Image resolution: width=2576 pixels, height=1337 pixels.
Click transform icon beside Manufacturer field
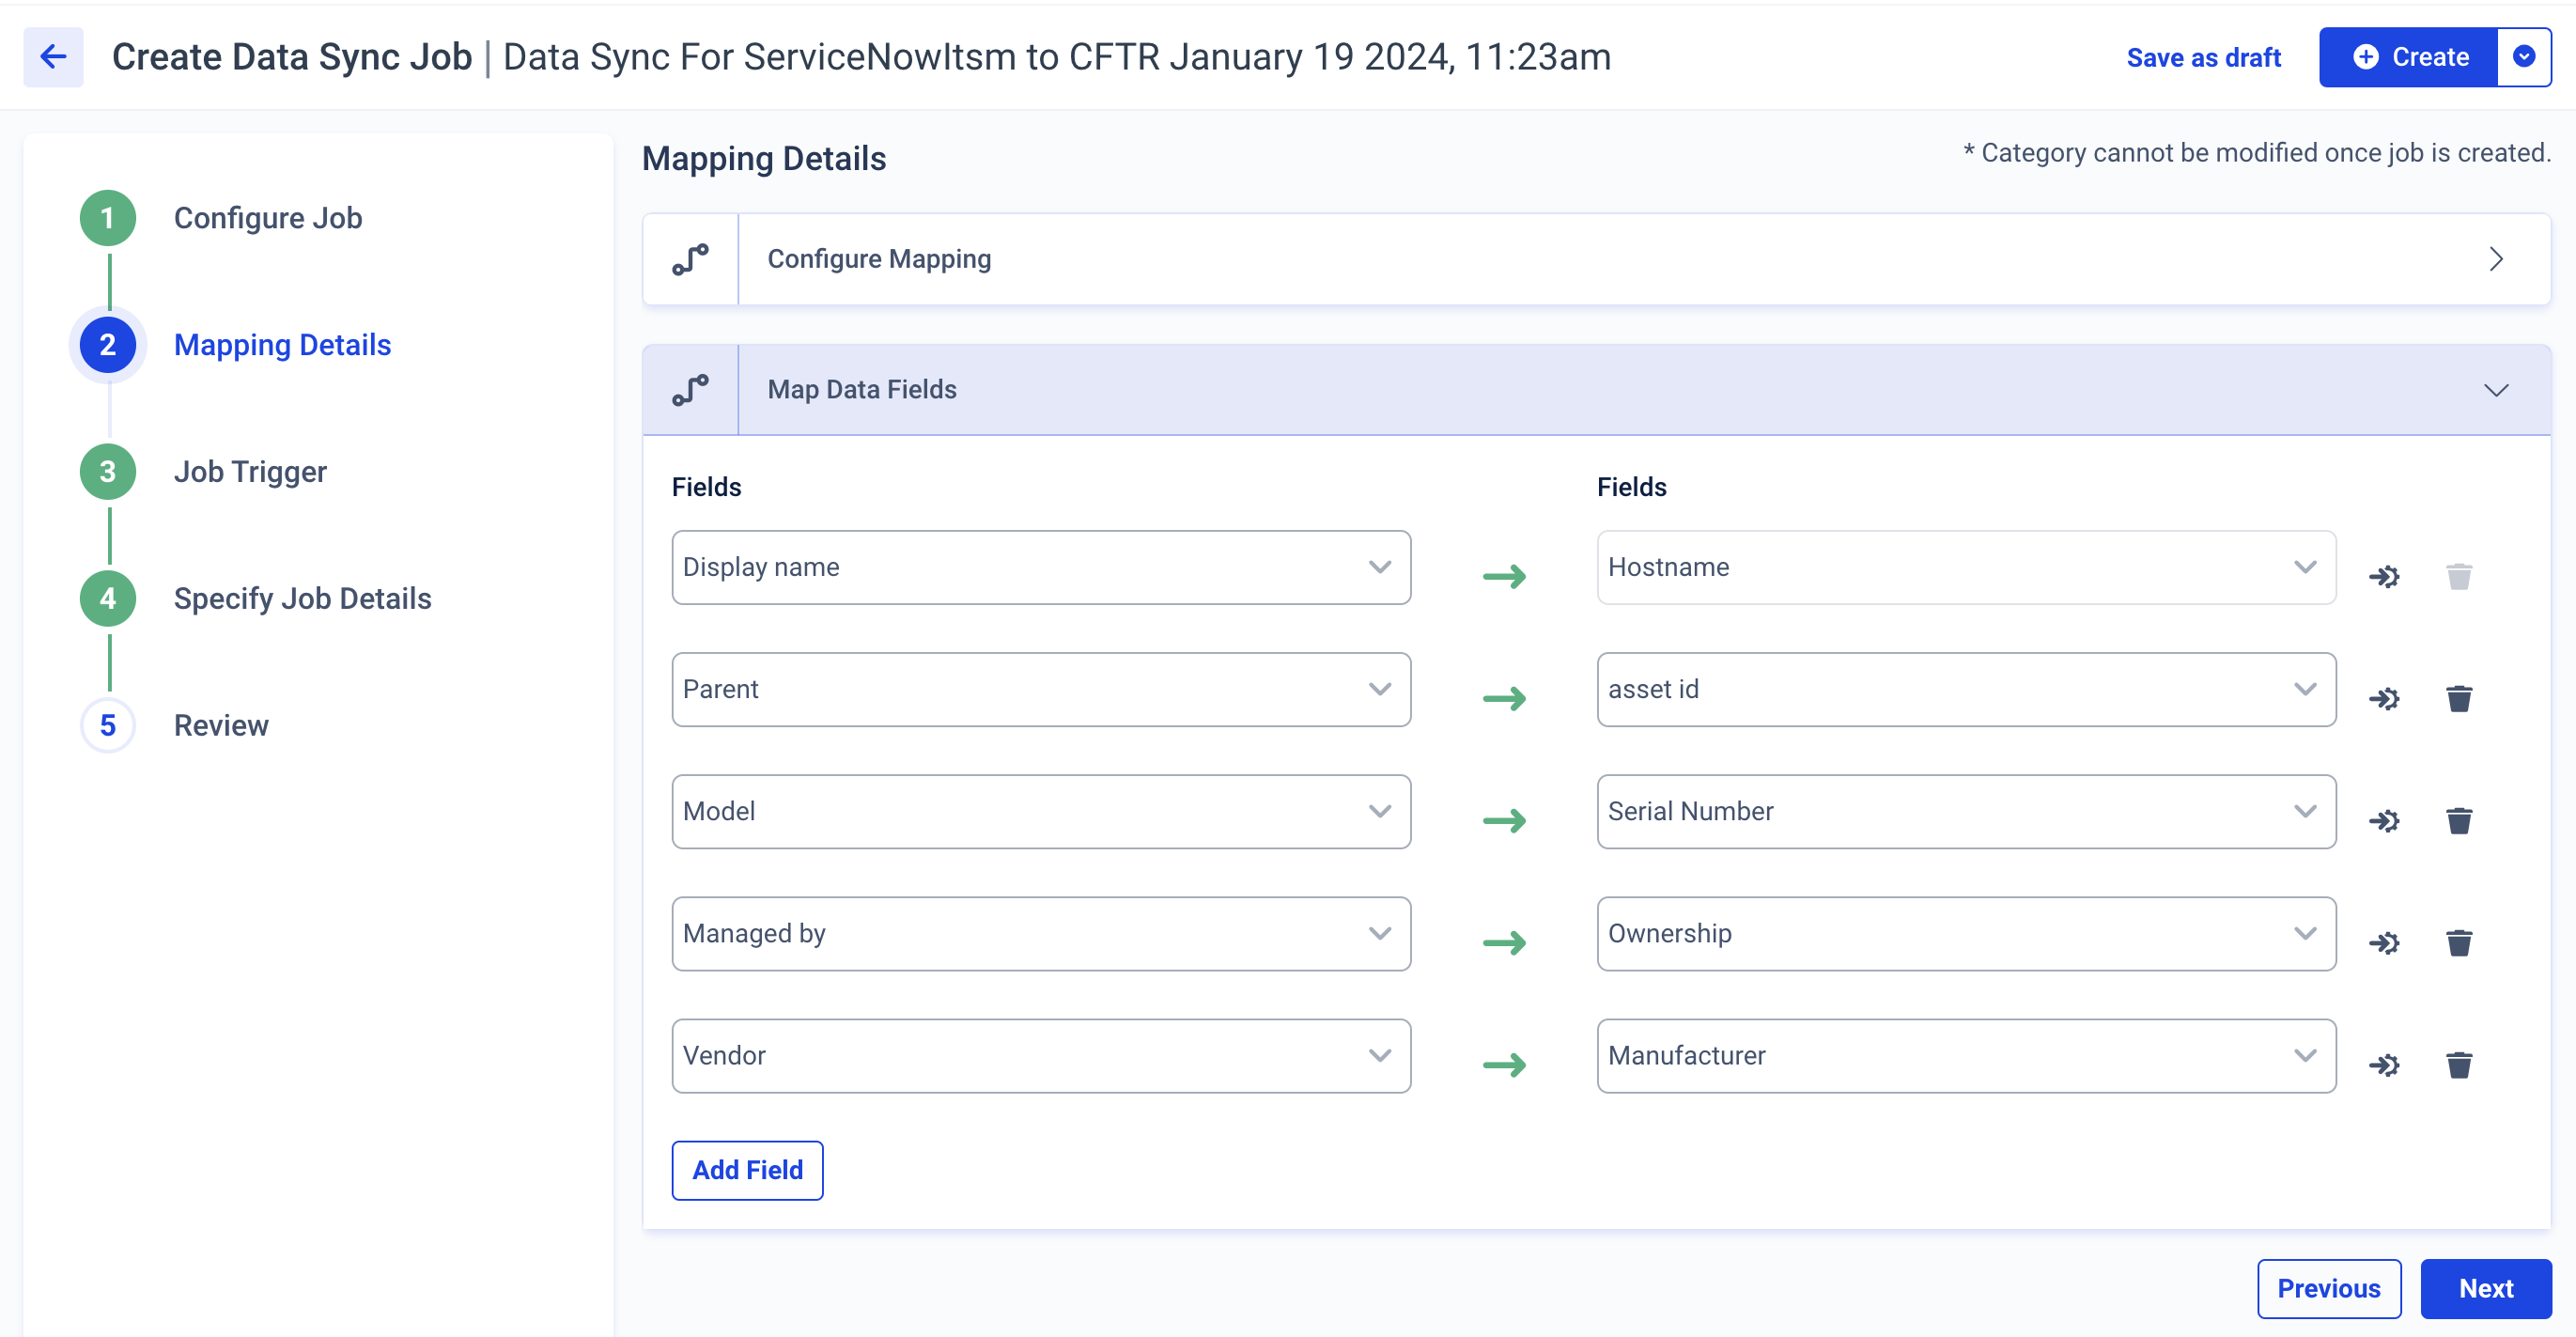pyautogui.click(x=2384, y=1064)
